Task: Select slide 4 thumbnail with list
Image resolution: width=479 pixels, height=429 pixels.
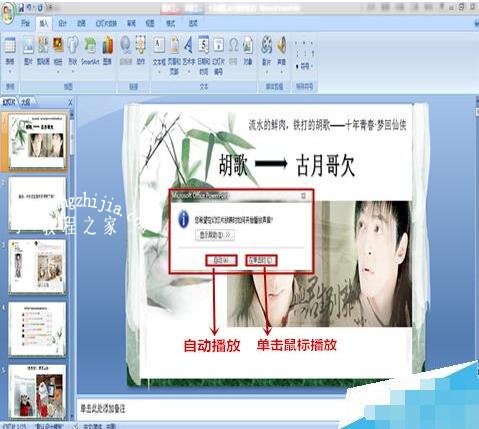Action: click(37, 329)
